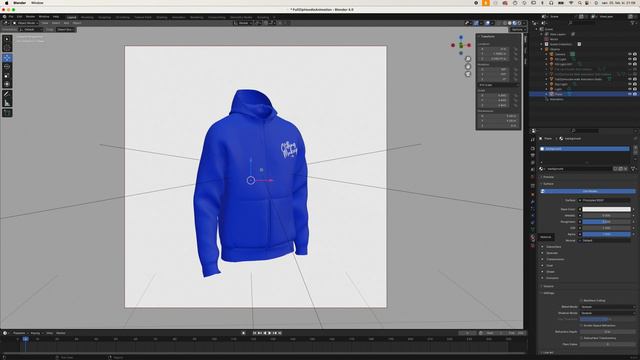Viewport: 640px width, 360px height.
Task: Open the timeline Playback menu
Action: pyautogui.click(x=19, y=333)
